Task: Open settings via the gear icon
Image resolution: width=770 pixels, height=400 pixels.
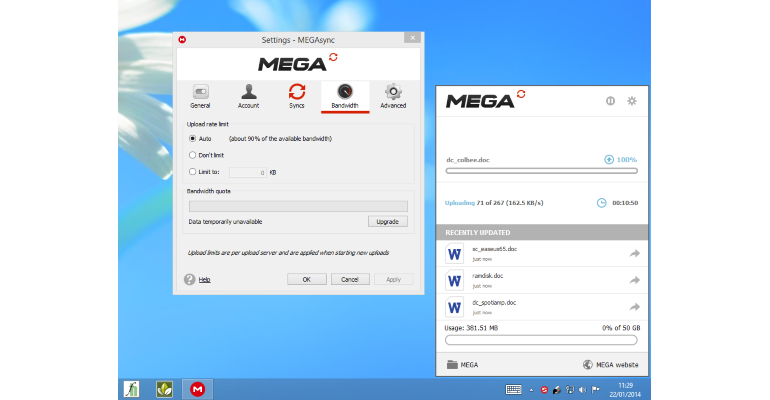Action: (632, 101)
